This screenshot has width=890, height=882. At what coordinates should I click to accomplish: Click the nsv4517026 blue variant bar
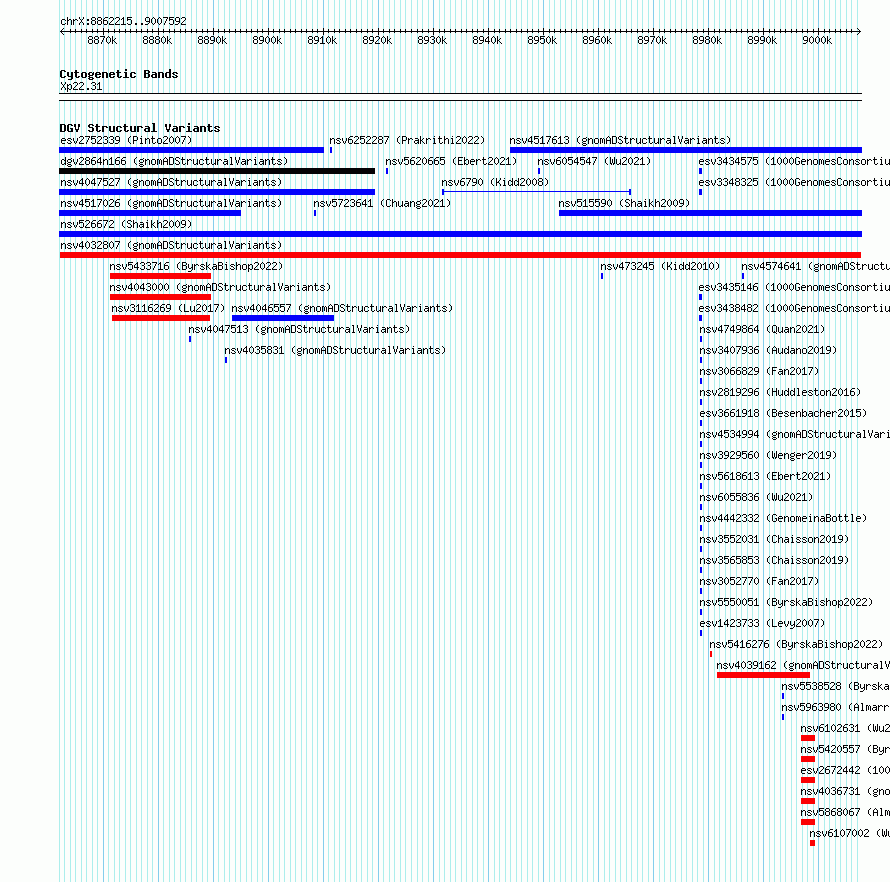tap(150, 213)
